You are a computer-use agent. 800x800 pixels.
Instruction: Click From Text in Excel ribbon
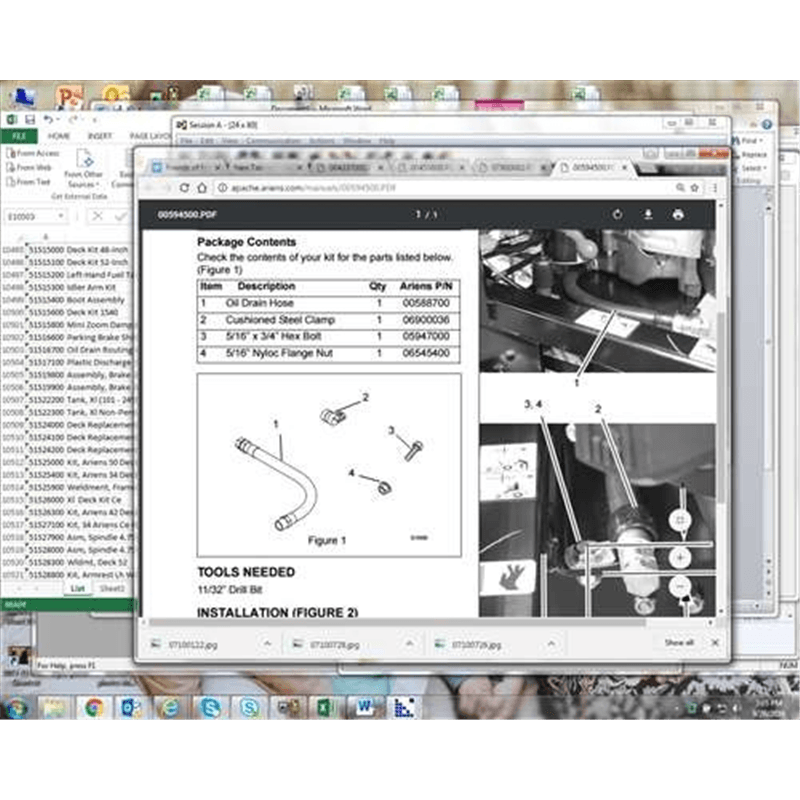[29, 182]
